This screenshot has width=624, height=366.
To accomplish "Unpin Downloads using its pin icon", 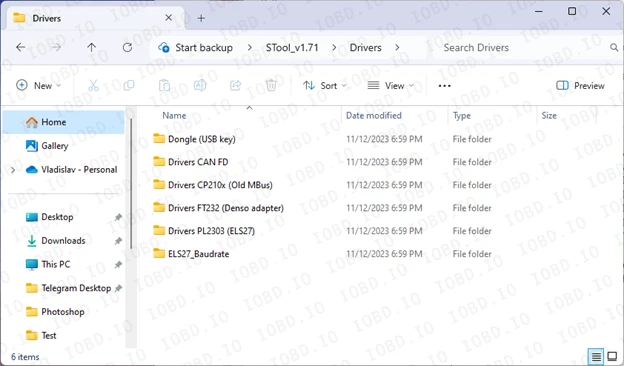I will tap(118, 241).
